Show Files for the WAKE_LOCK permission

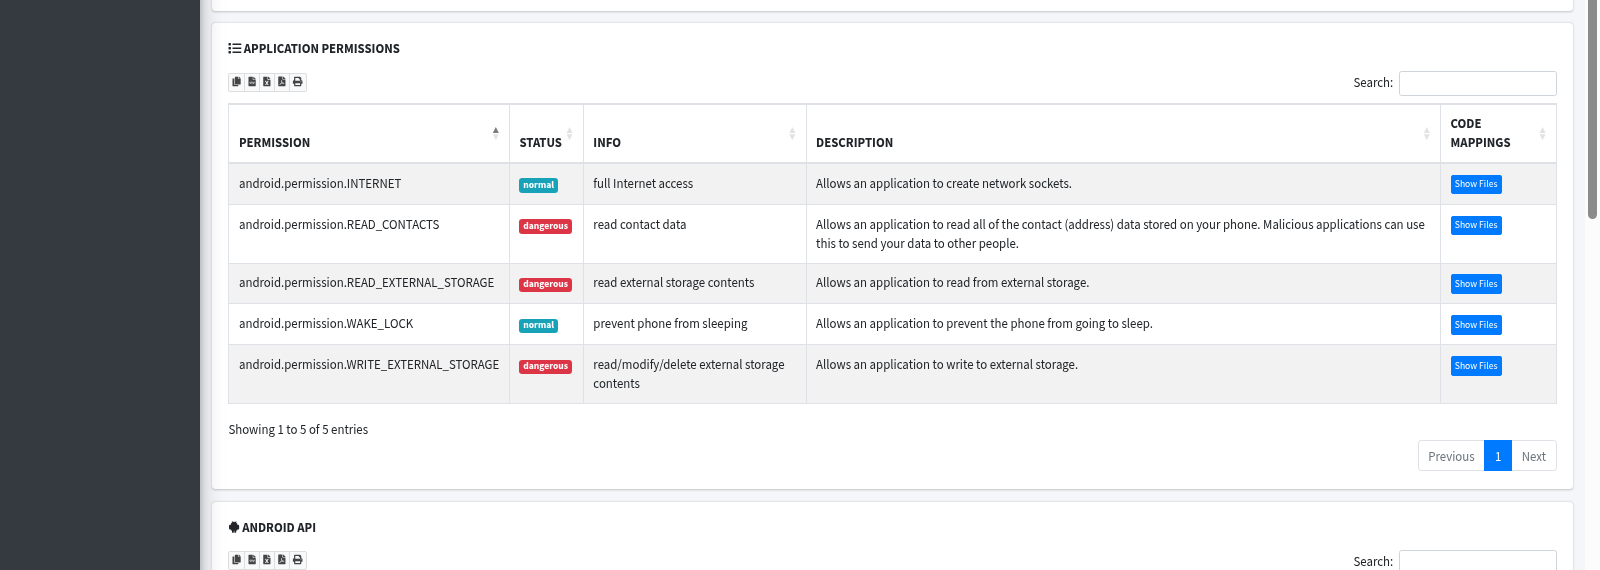tap(1476, 325)
